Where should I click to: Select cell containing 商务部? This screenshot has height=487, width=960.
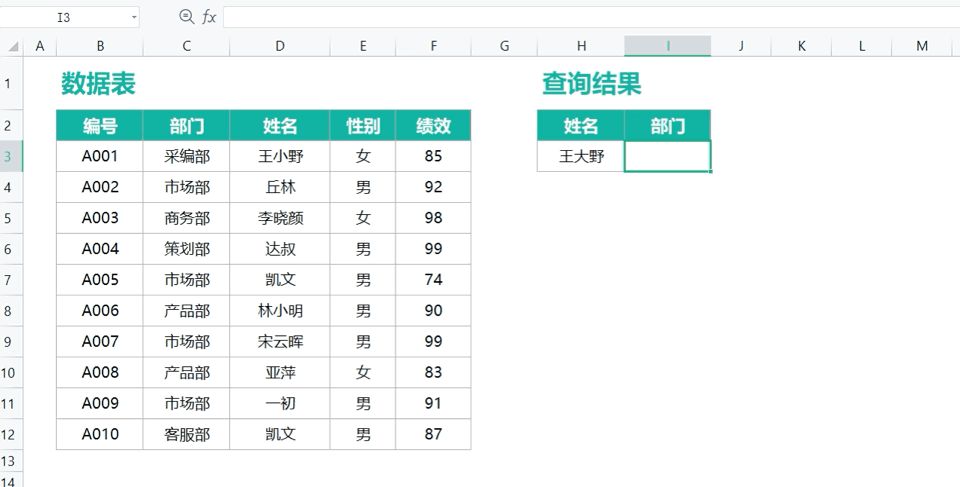coord(187,218)
